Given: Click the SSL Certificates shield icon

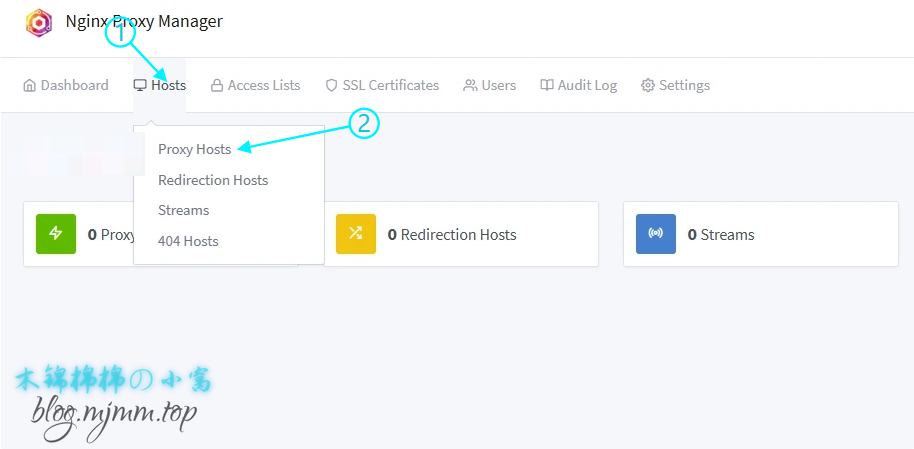Looking at the screenshot, I should 331,86.
